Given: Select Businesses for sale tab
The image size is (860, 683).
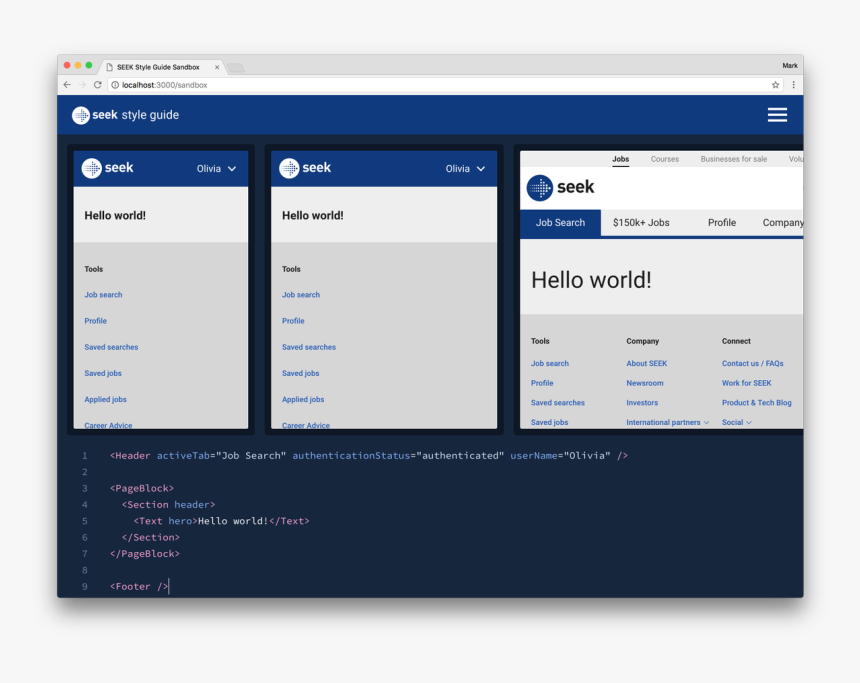Looking at the screenshot, I should click(733, 159).
